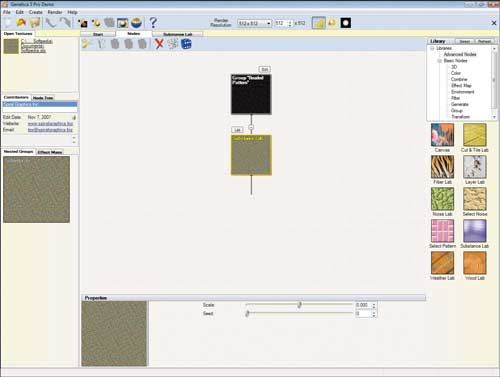
Task: Select the Node Tree tab
Action: (x=43, y=98)
